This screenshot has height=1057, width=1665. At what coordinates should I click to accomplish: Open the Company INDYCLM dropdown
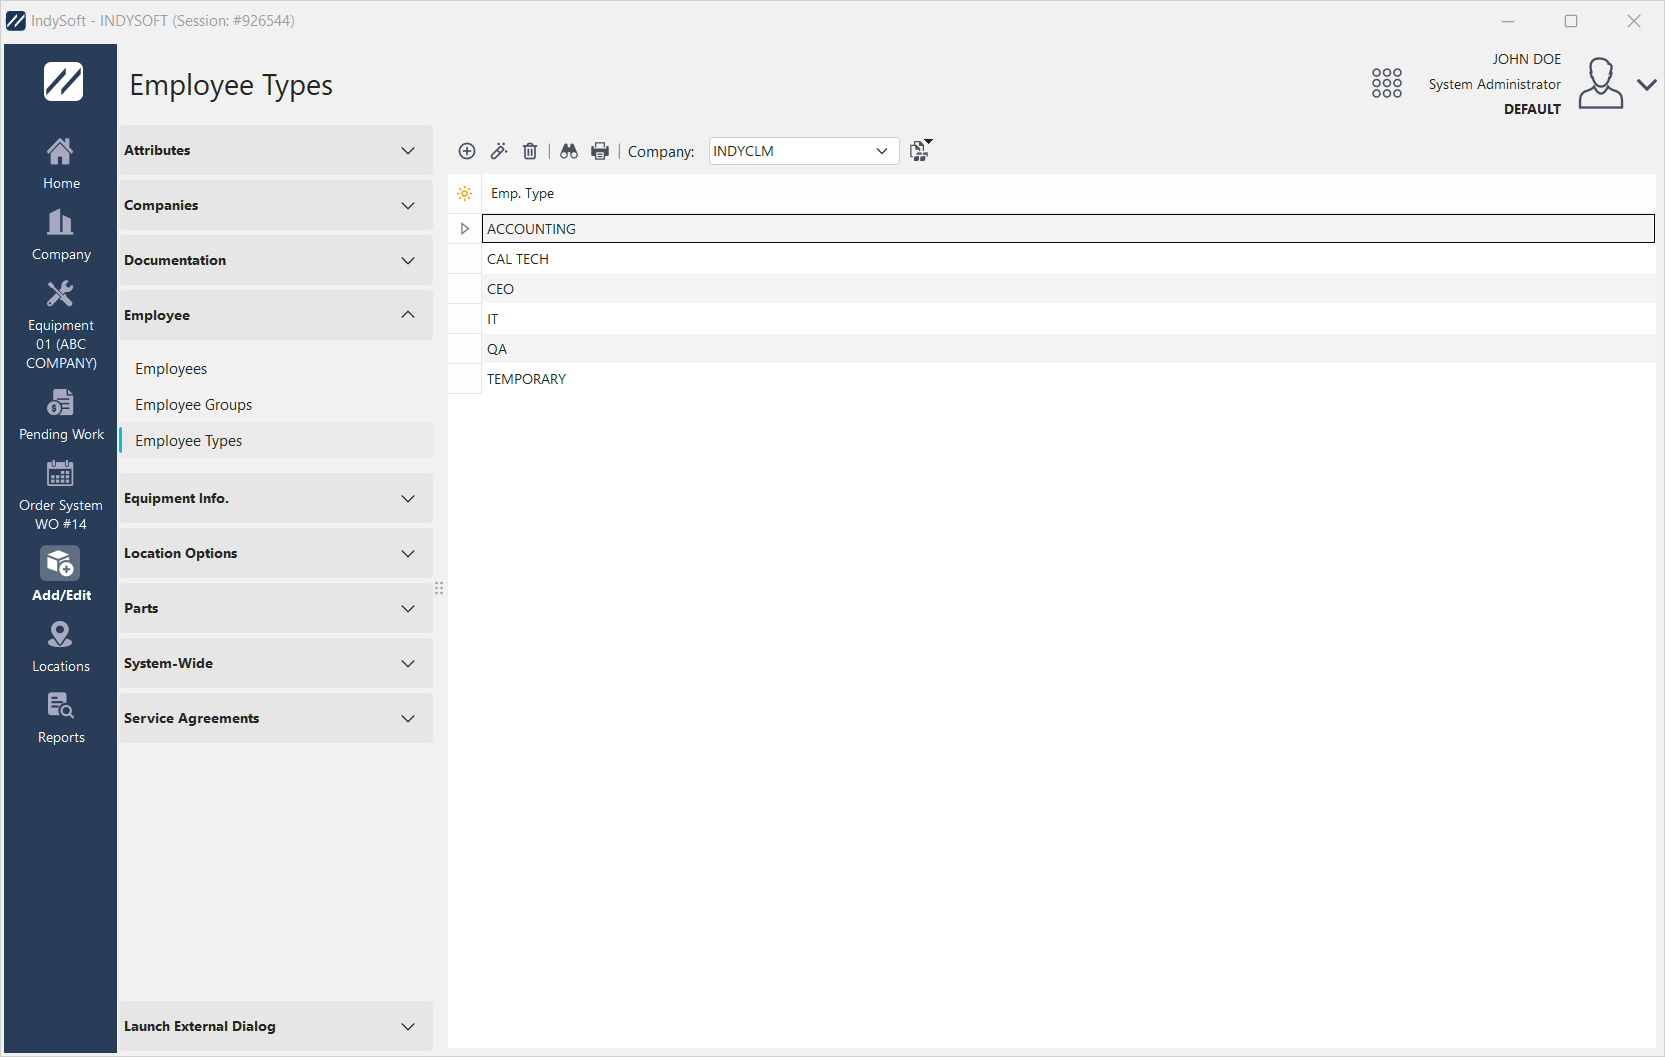point(804,151)
